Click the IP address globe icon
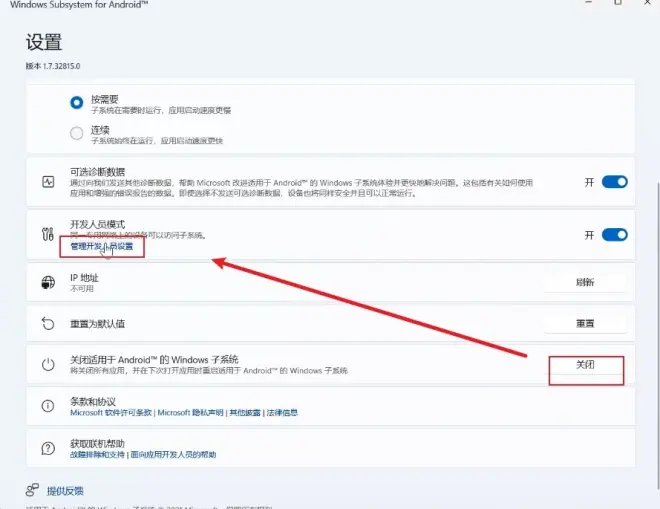Screen dimensions: 660x509 pyautogui.click(x=48, y=282)
